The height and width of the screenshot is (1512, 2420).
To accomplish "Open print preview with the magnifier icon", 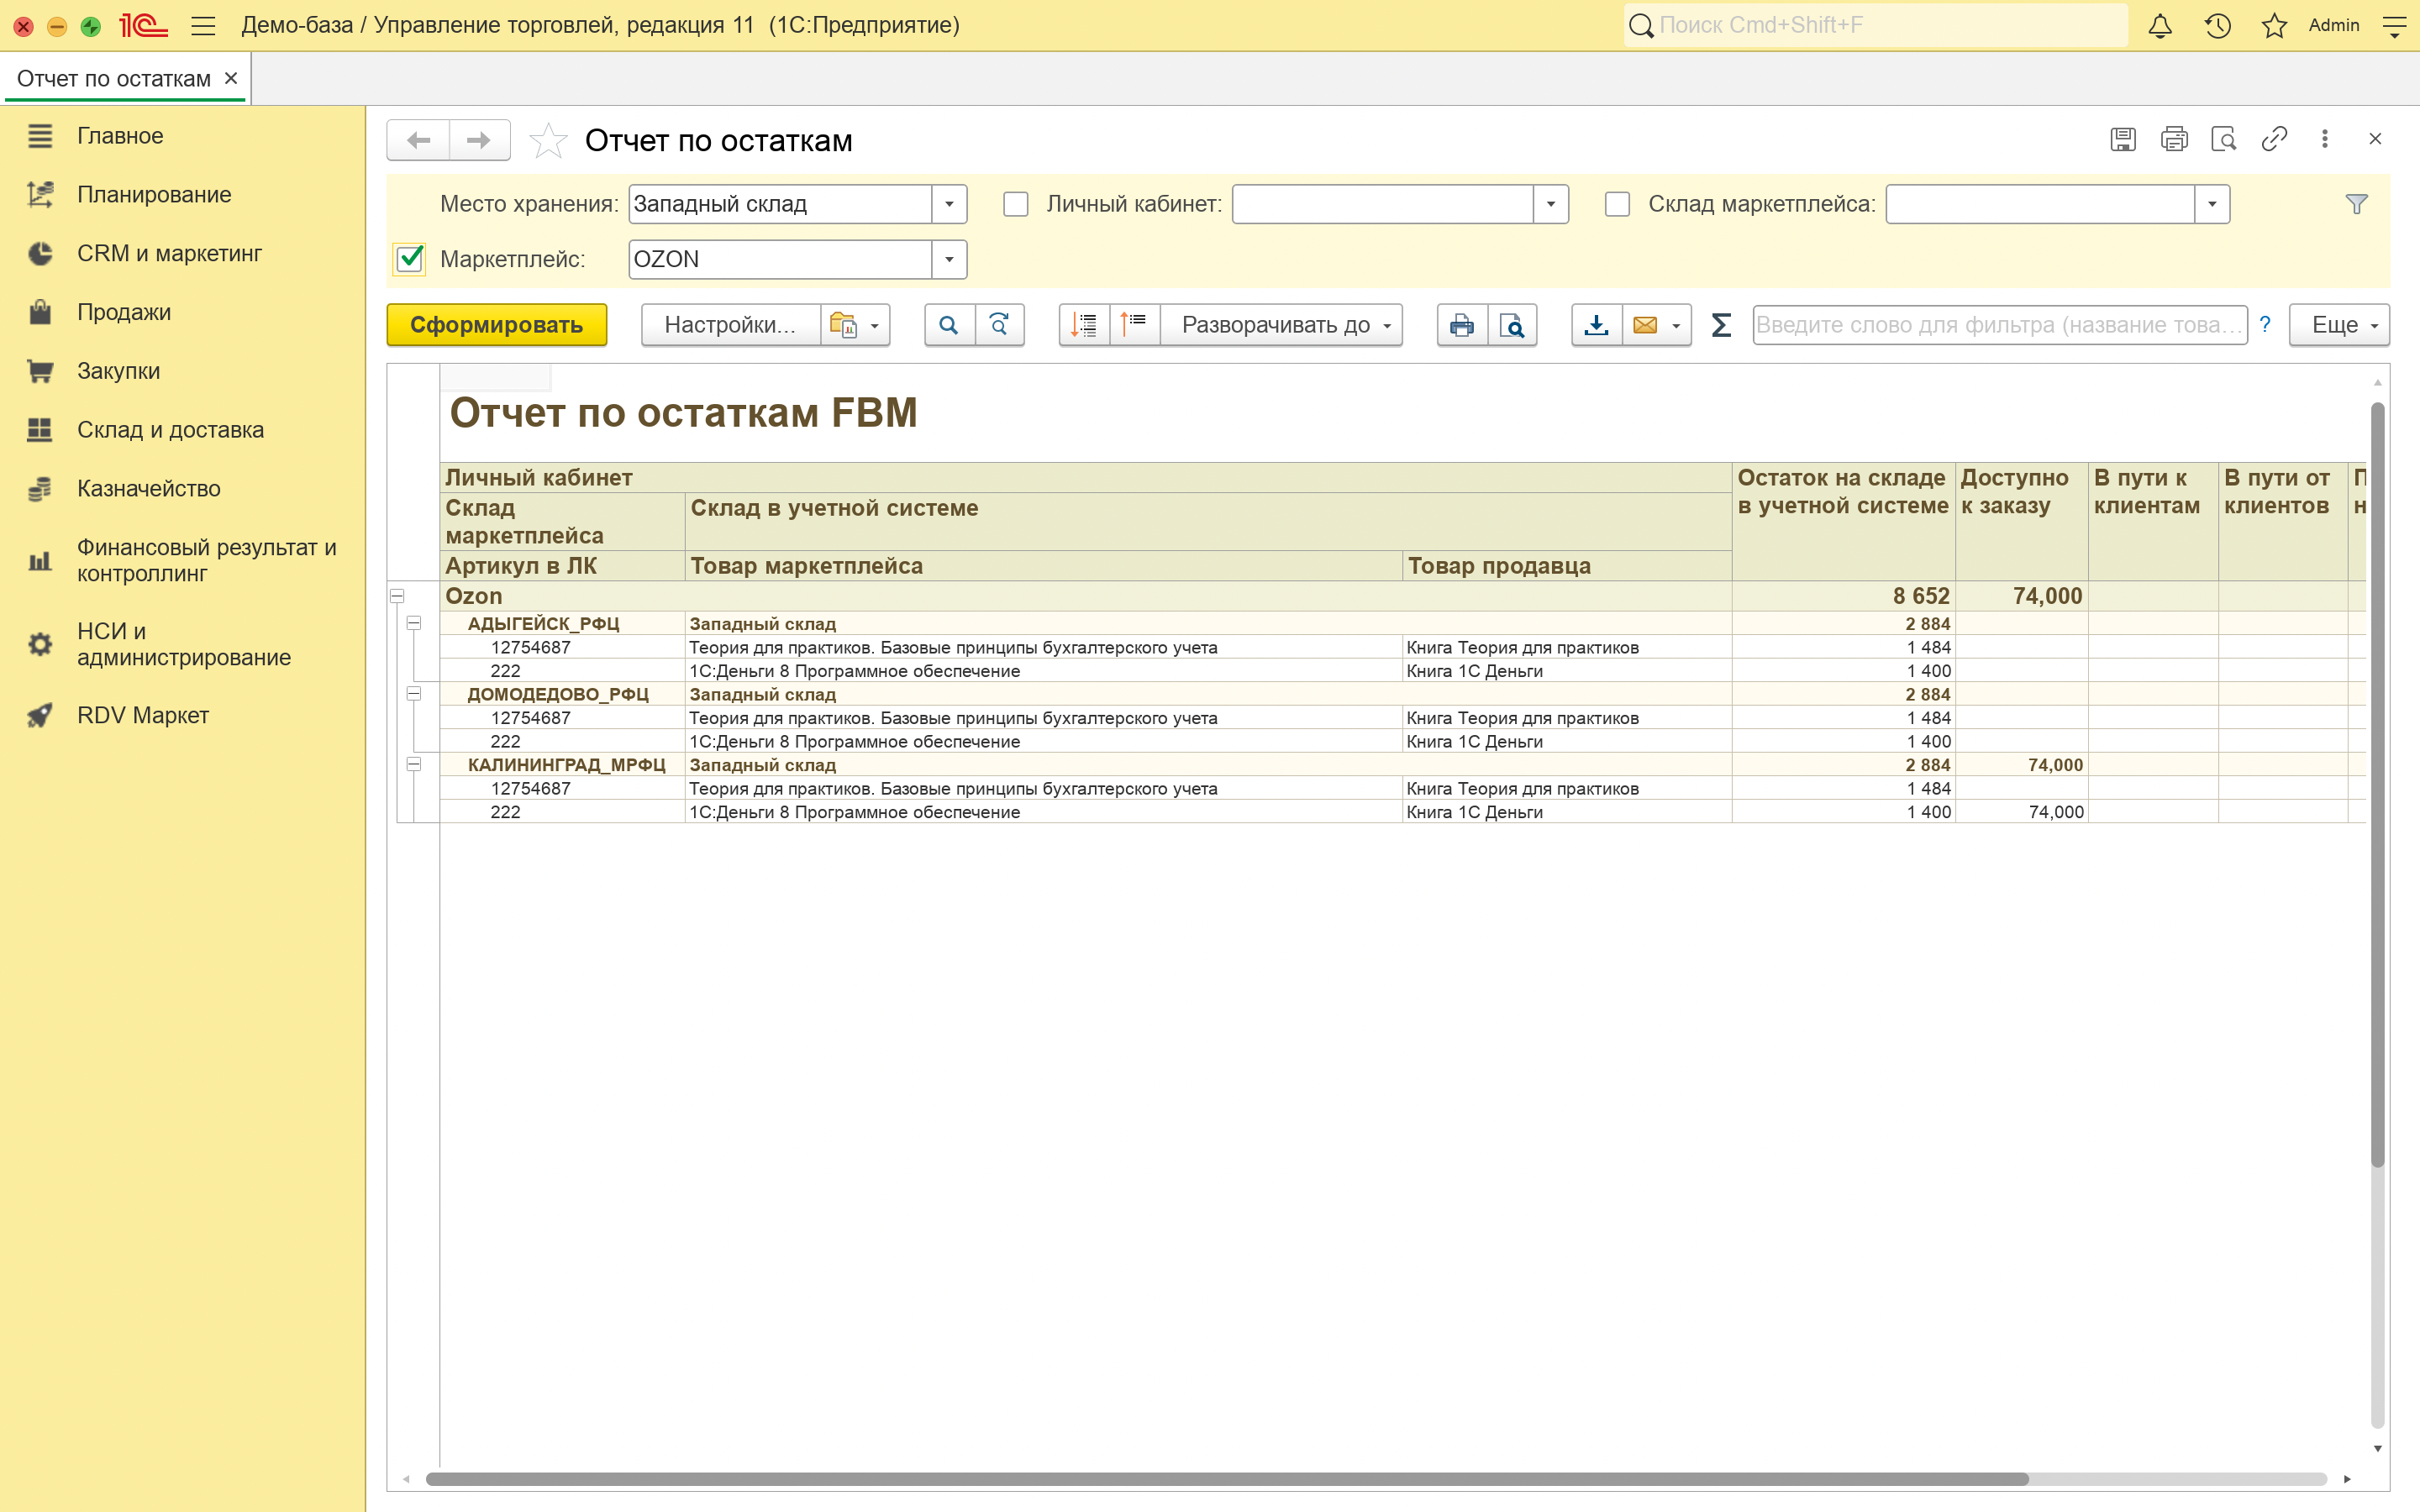I will (1512, 325).
